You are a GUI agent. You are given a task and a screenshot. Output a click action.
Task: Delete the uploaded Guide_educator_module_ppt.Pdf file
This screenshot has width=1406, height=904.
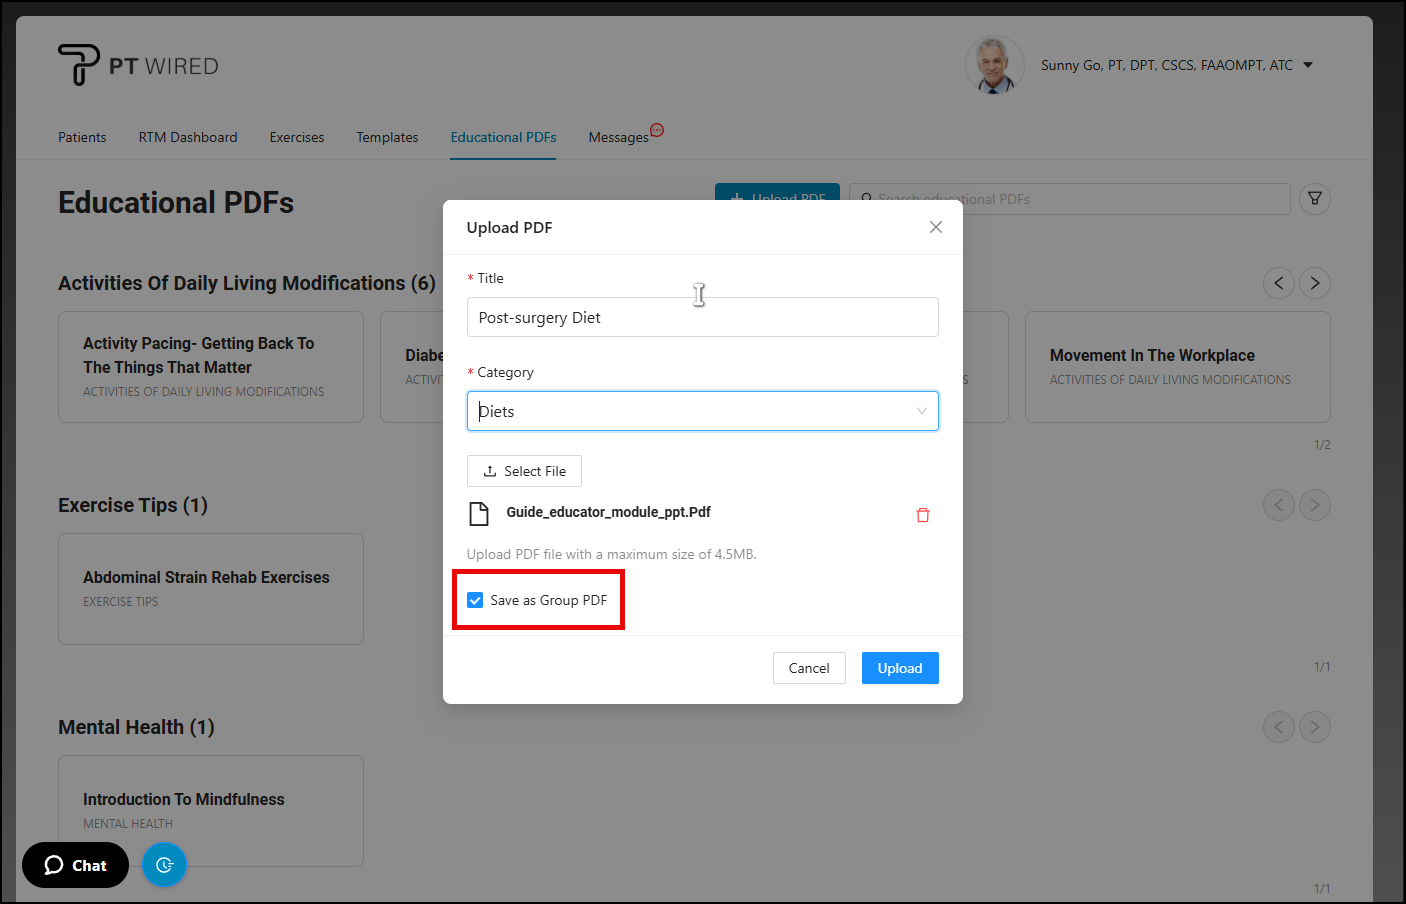[922, 515]
